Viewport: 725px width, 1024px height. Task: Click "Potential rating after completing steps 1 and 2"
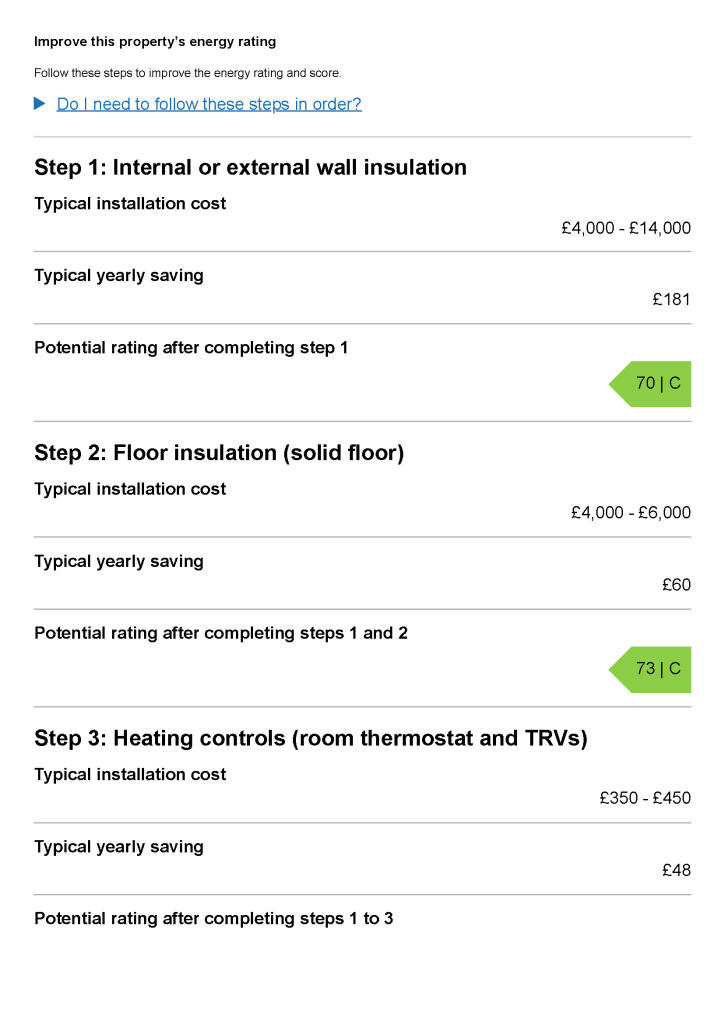(221, 633)
